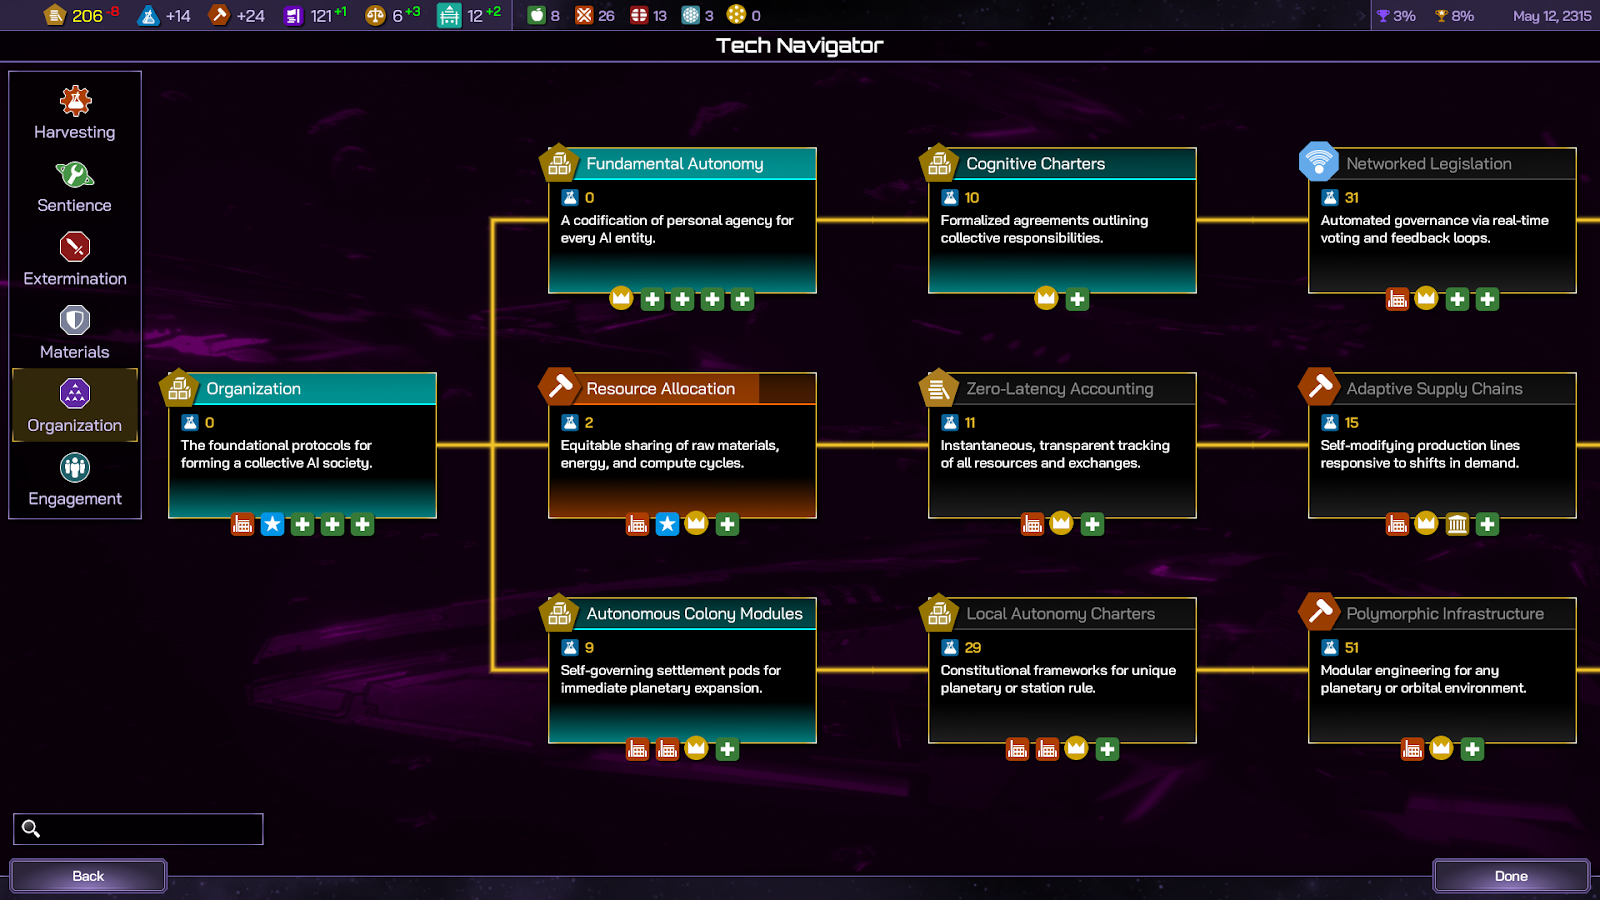Click the search magnifier icon
Image resolution: width=1600 pixels, height=900 pixels.
(x=31, y=829)
